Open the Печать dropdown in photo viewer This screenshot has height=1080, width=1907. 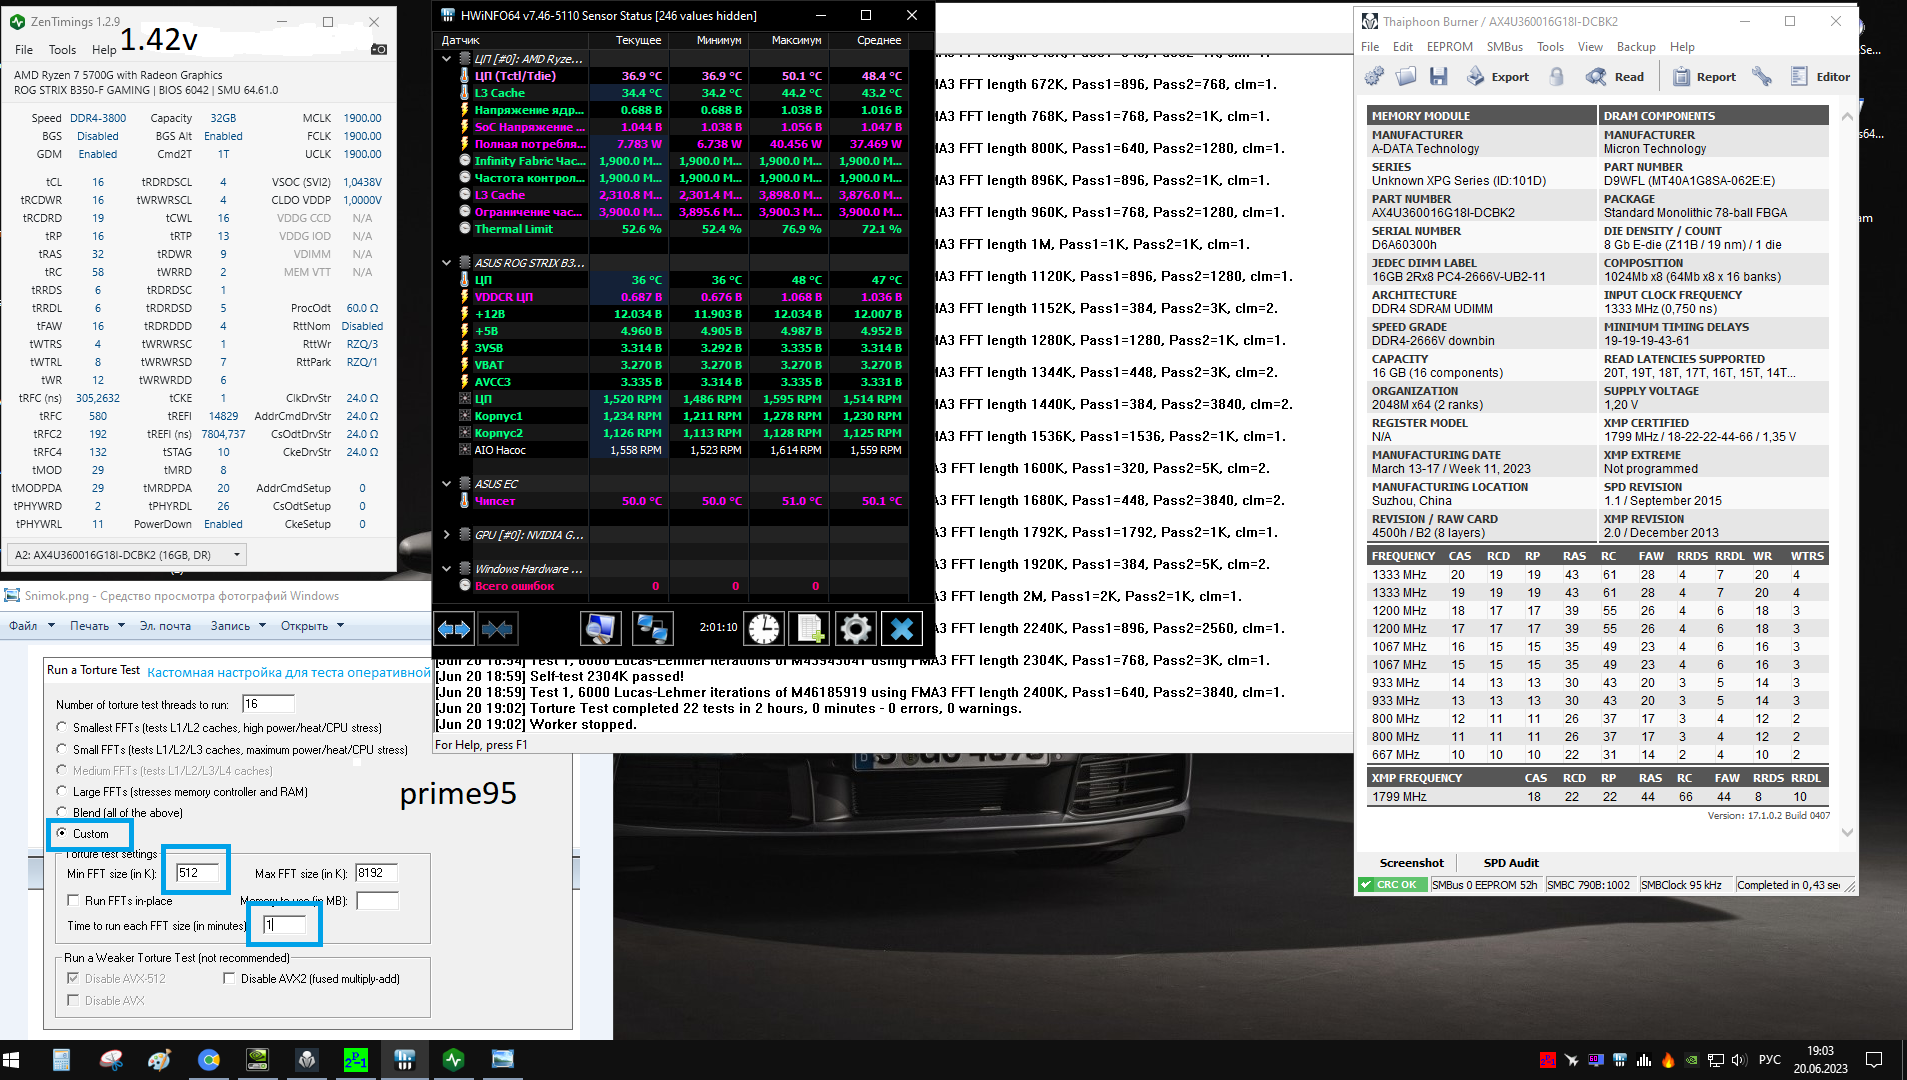pyautogui.click(x=97, y=626)
